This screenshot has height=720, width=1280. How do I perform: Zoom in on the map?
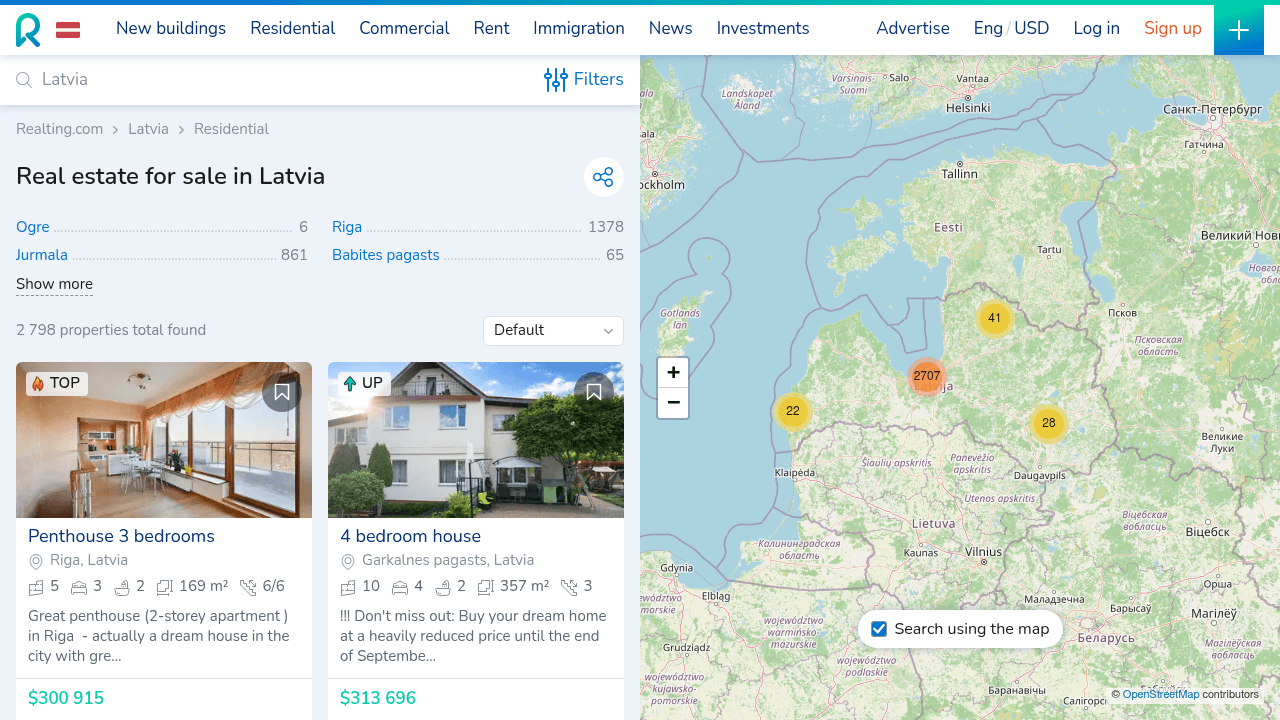coord(673,373)
